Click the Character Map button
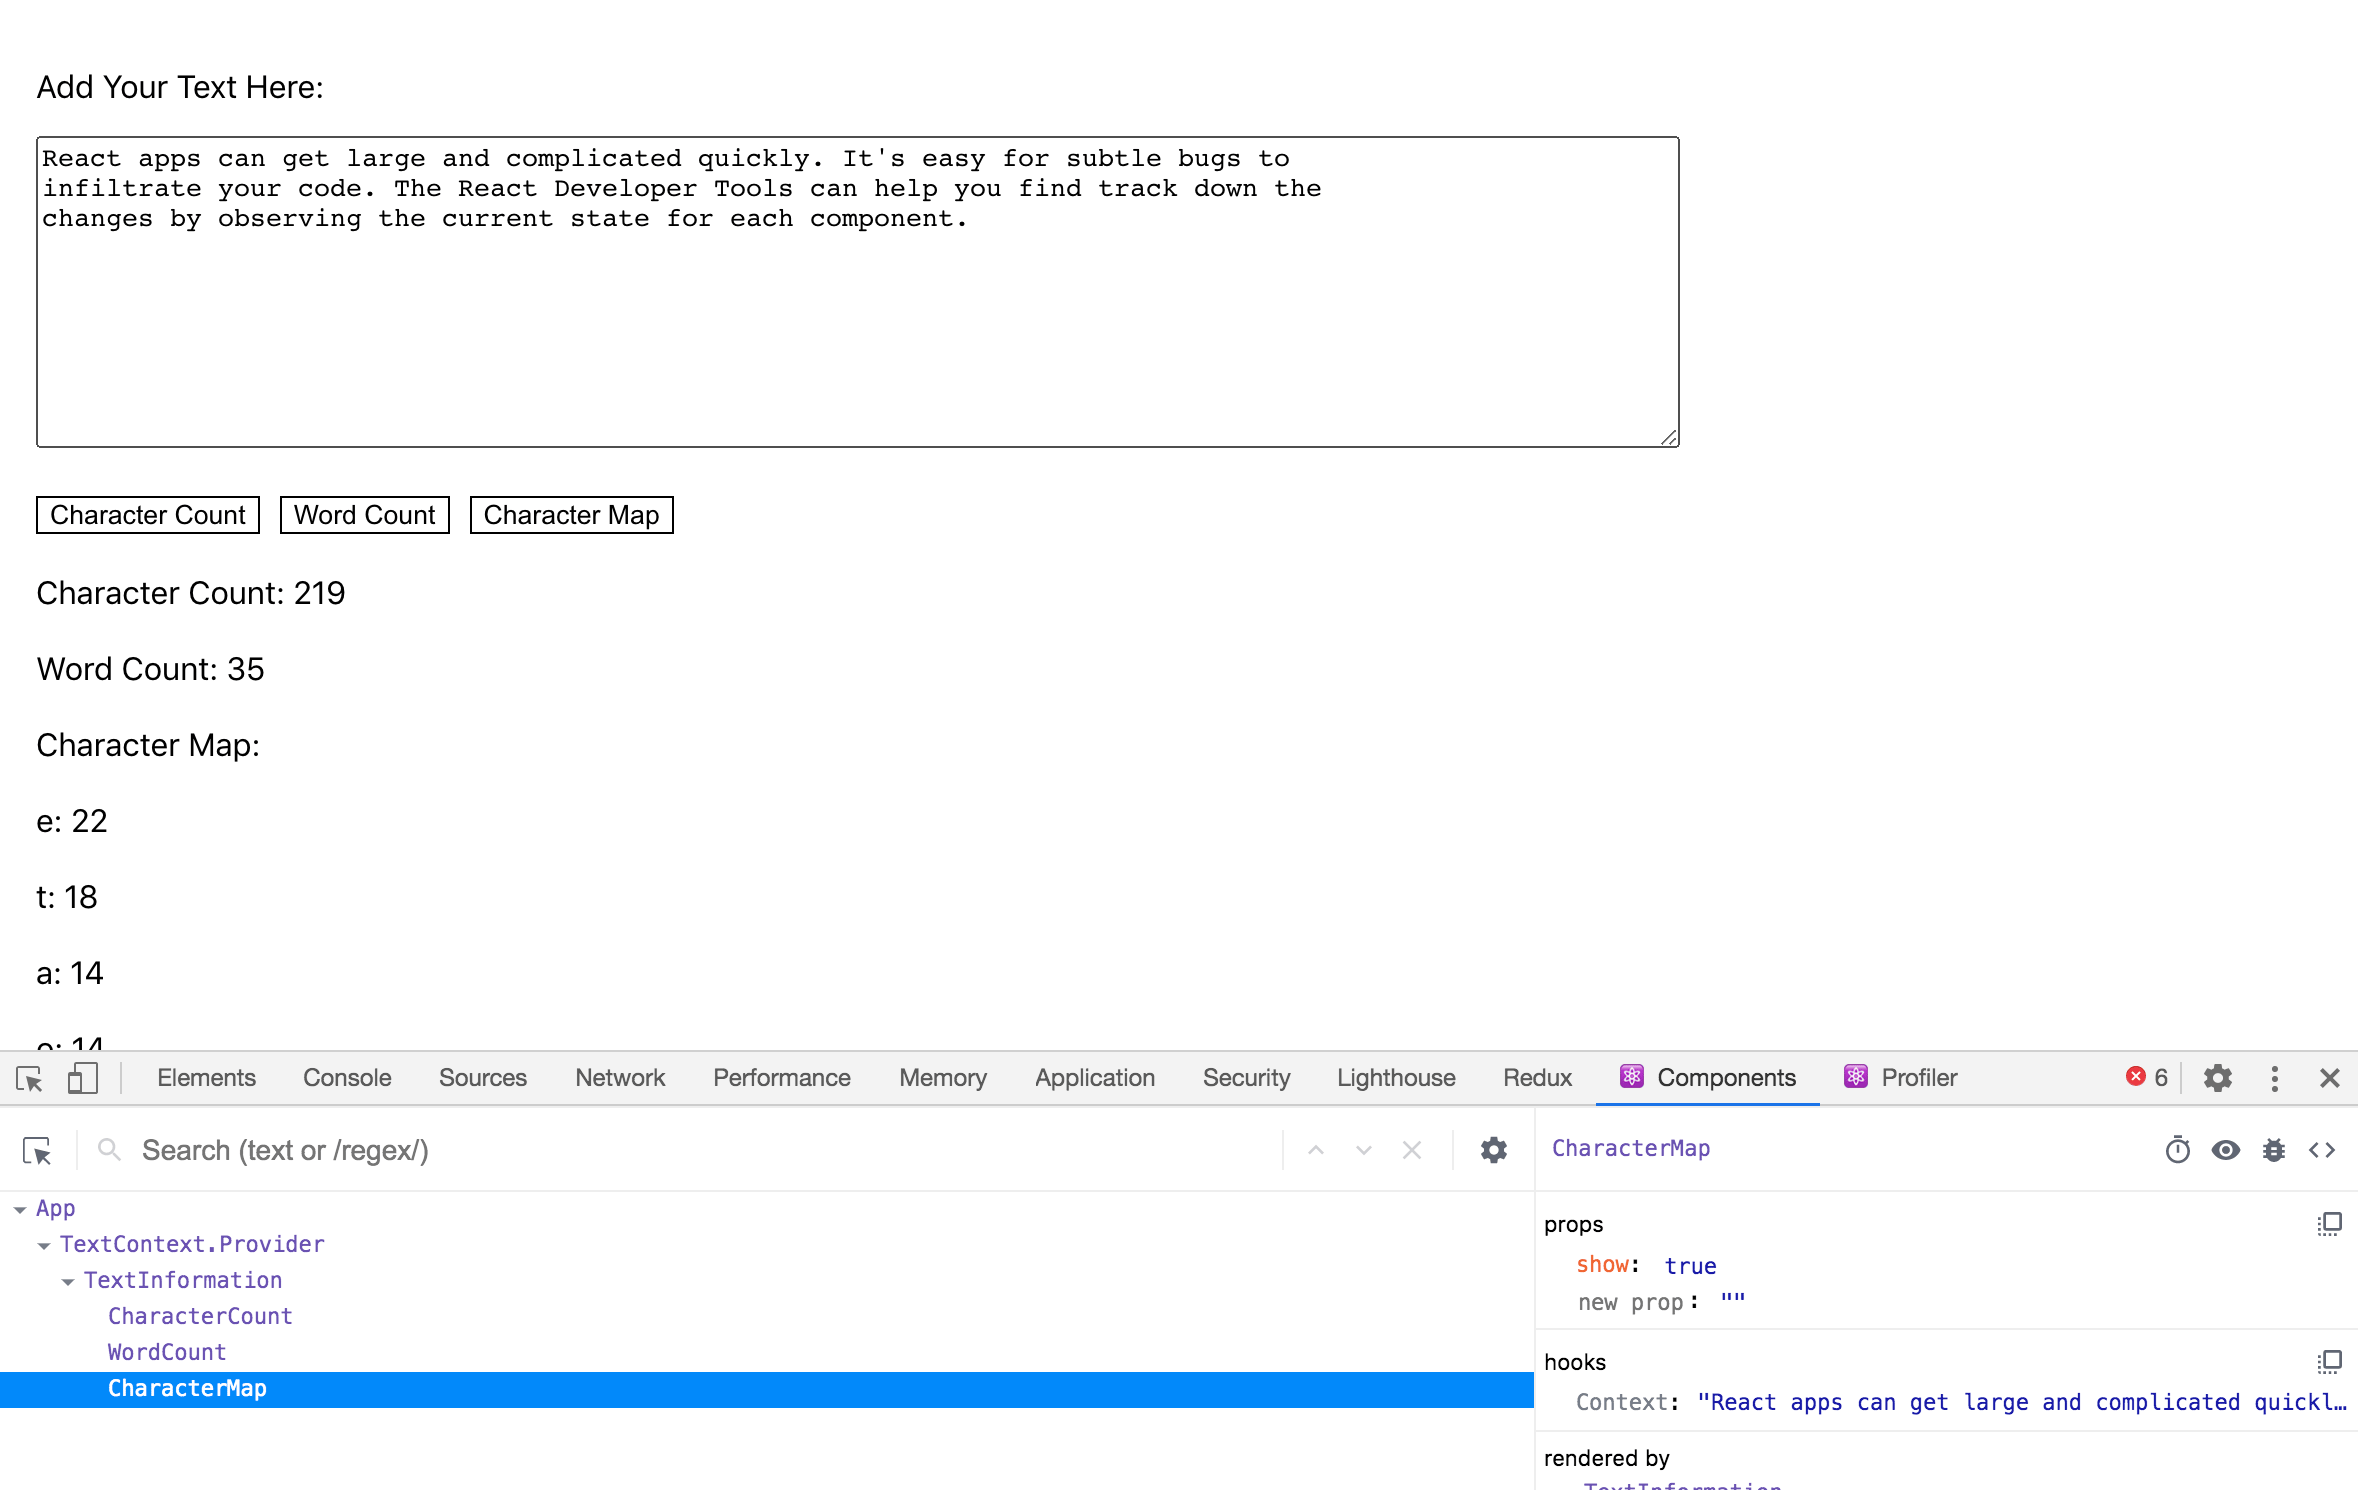The height and width of the screenshot is (1490, 2358). coord(572,515)
